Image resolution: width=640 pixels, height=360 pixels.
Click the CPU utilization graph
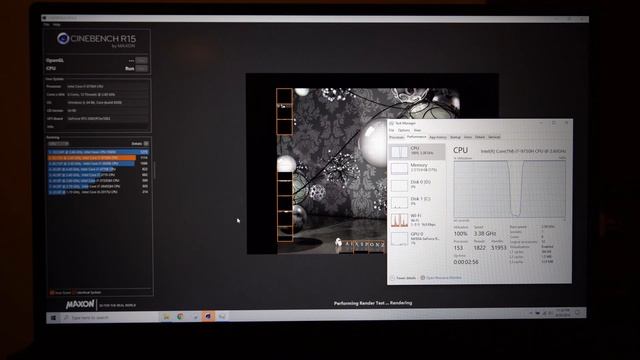[509, 189]
